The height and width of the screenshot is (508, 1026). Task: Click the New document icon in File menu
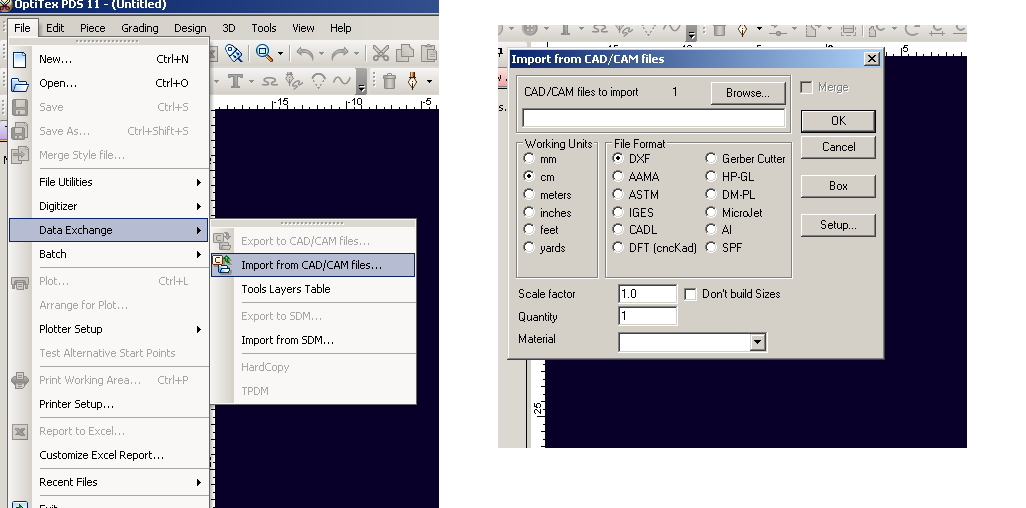pyautogui.click(x=19, y=59)
